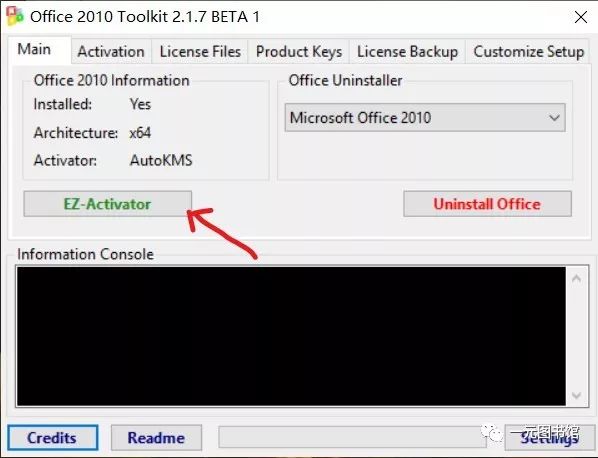Open the License Files tab
Screen dimensions: 598x458
tap(200, 51)
